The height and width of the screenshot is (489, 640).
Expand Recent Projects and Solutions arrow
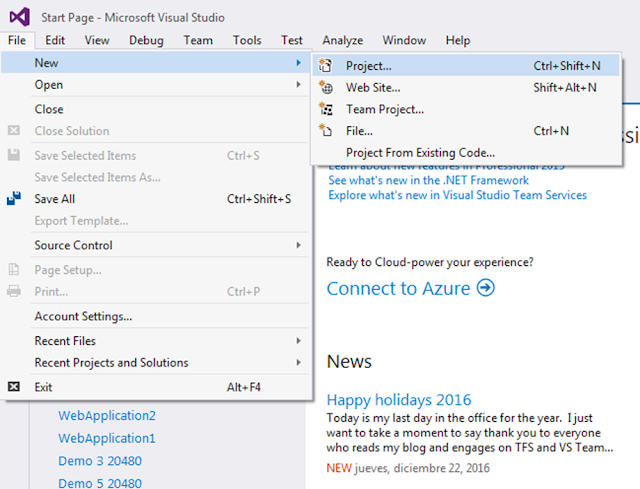pos(299,362)
